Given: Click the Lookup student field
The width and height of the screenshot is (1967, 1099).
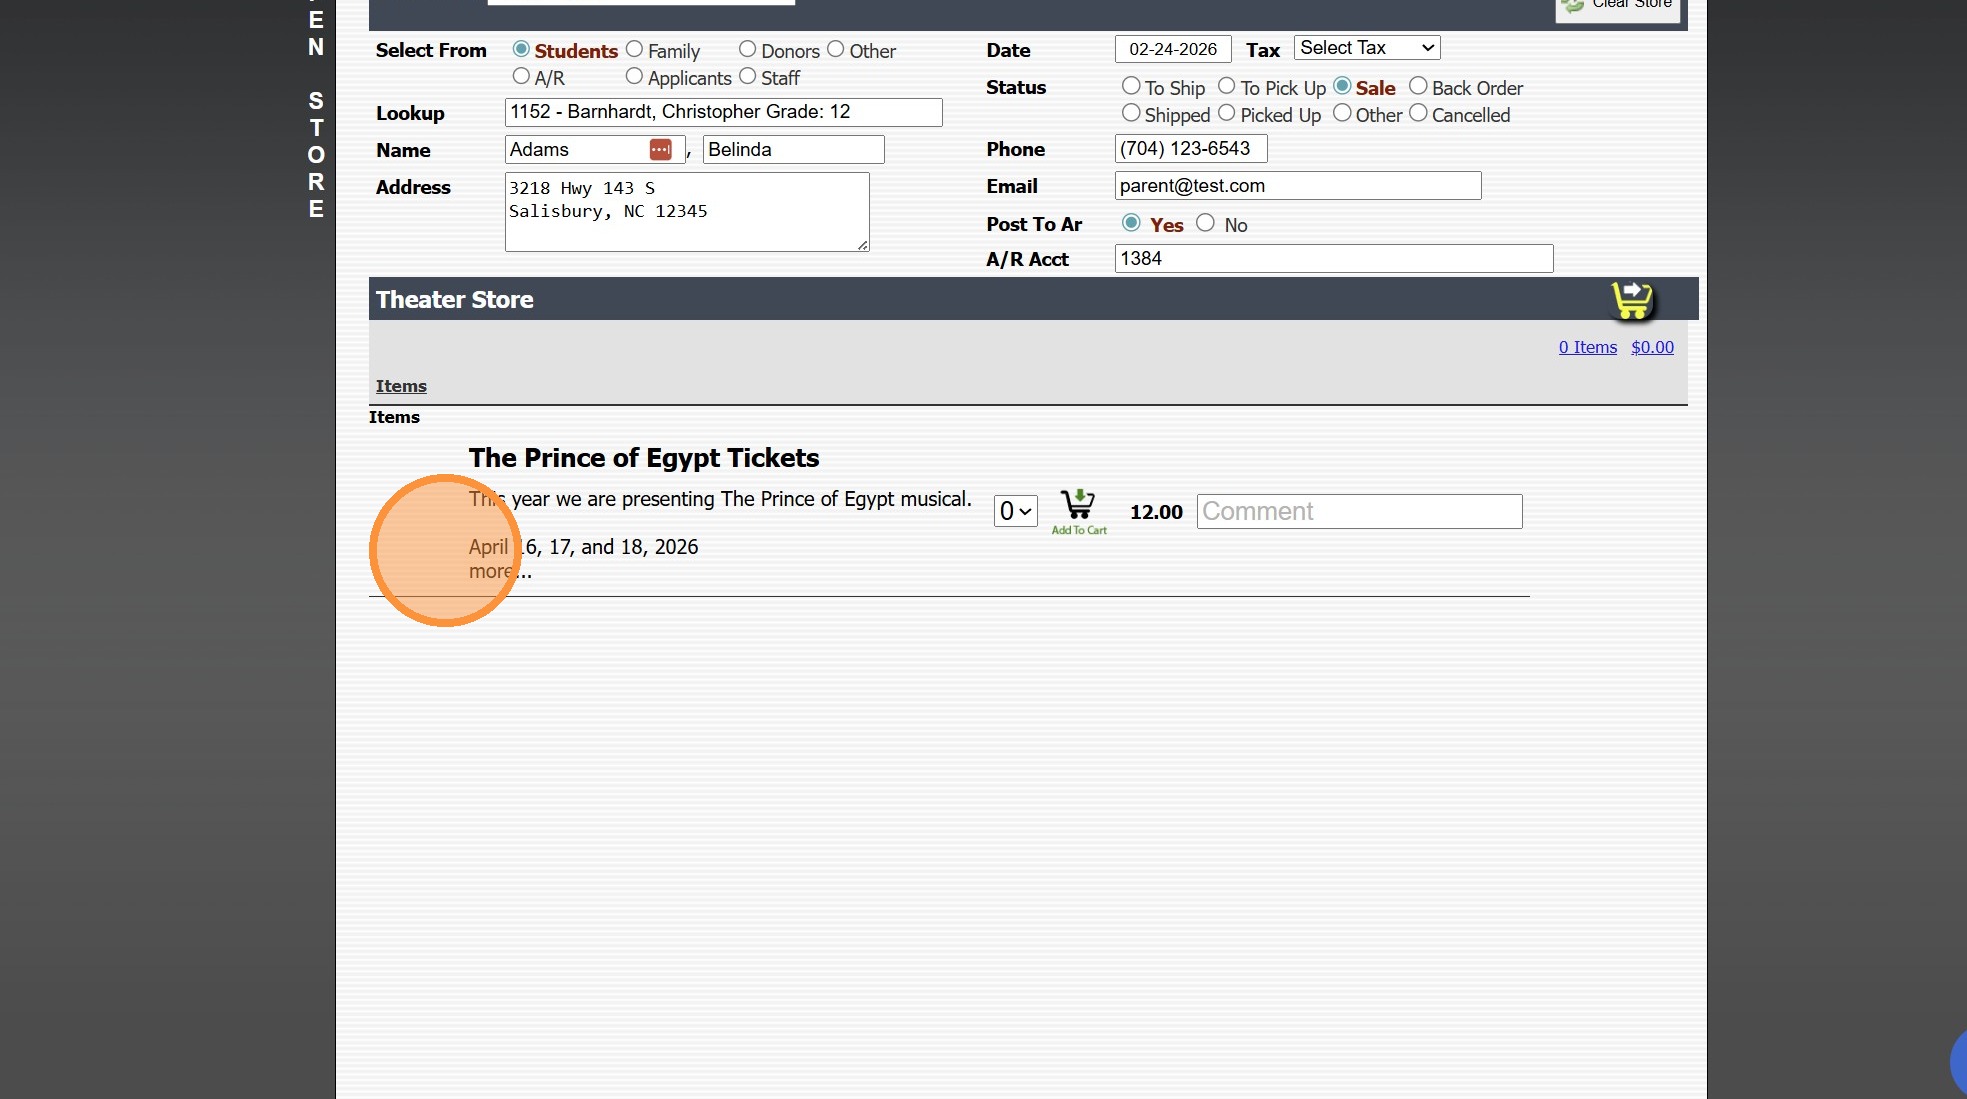Looking at the screenshot, I should click(723, 112).
